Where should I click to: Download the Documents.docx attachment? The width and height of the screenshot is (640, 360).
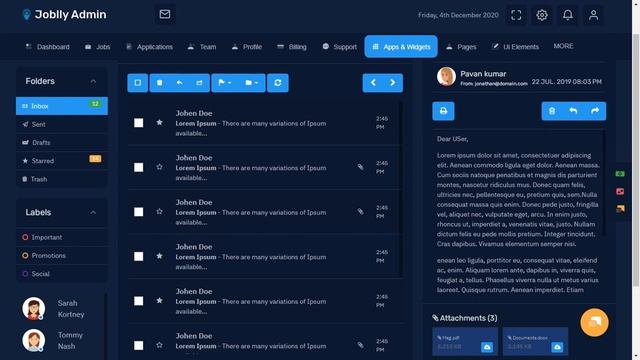coord(557,347)
